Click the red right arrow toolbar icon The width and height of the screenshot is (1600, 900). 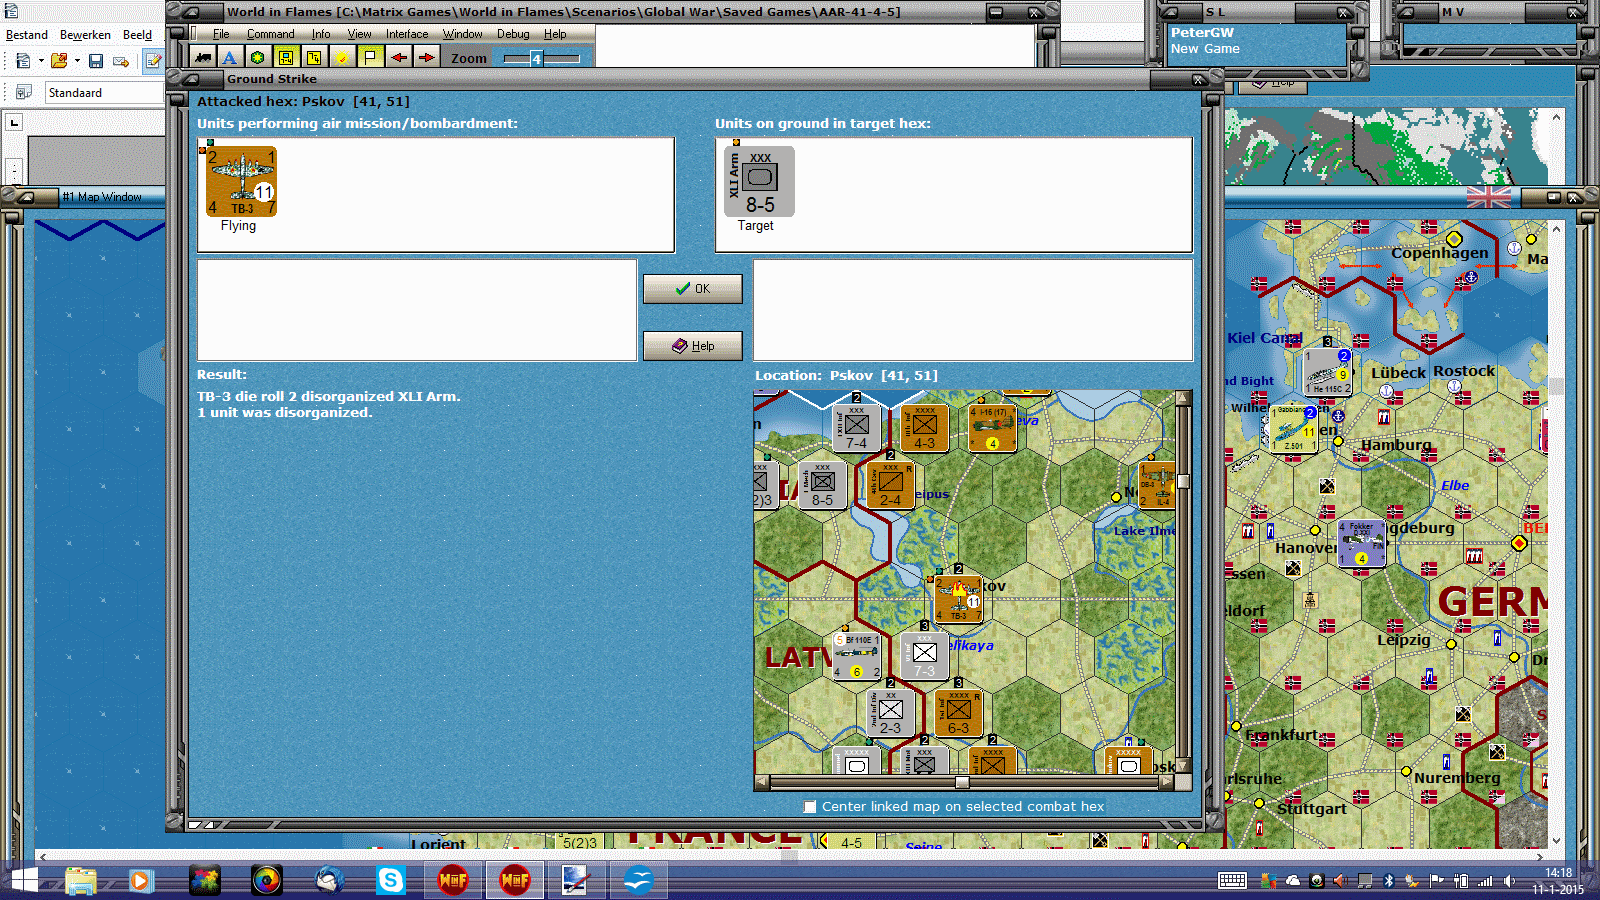(427, 57)
